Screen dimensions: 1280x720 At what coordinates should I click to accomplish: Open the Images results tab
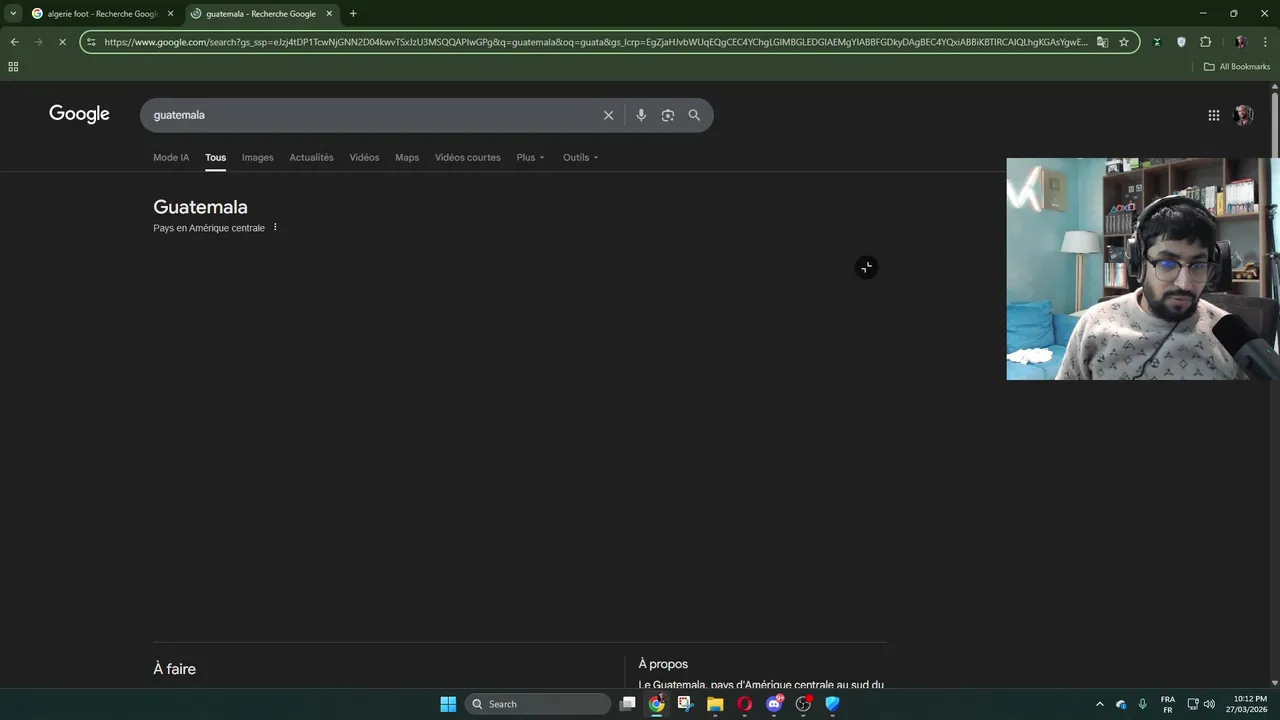257,157
